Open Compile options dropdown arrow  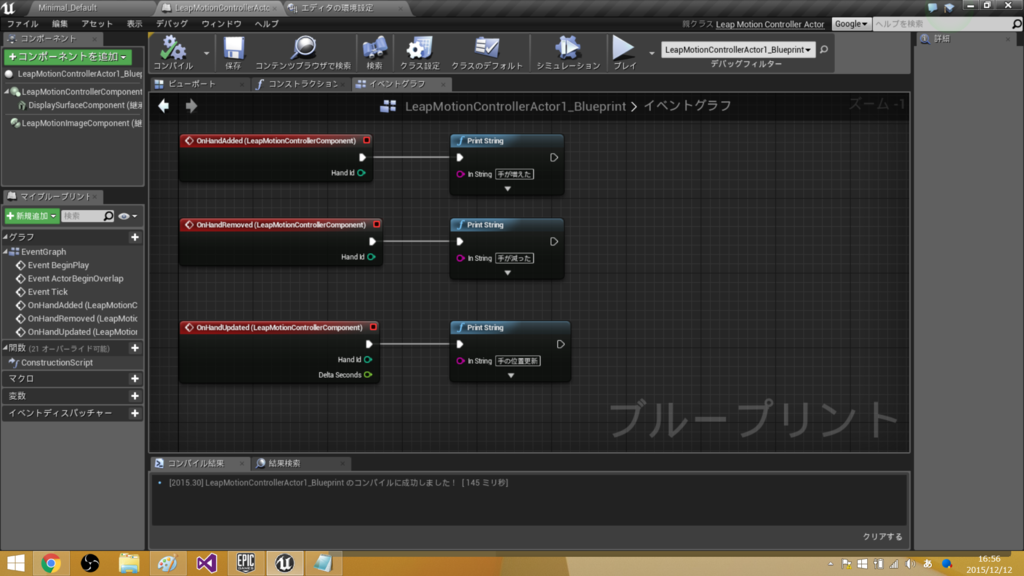click(x=206, y=53)
